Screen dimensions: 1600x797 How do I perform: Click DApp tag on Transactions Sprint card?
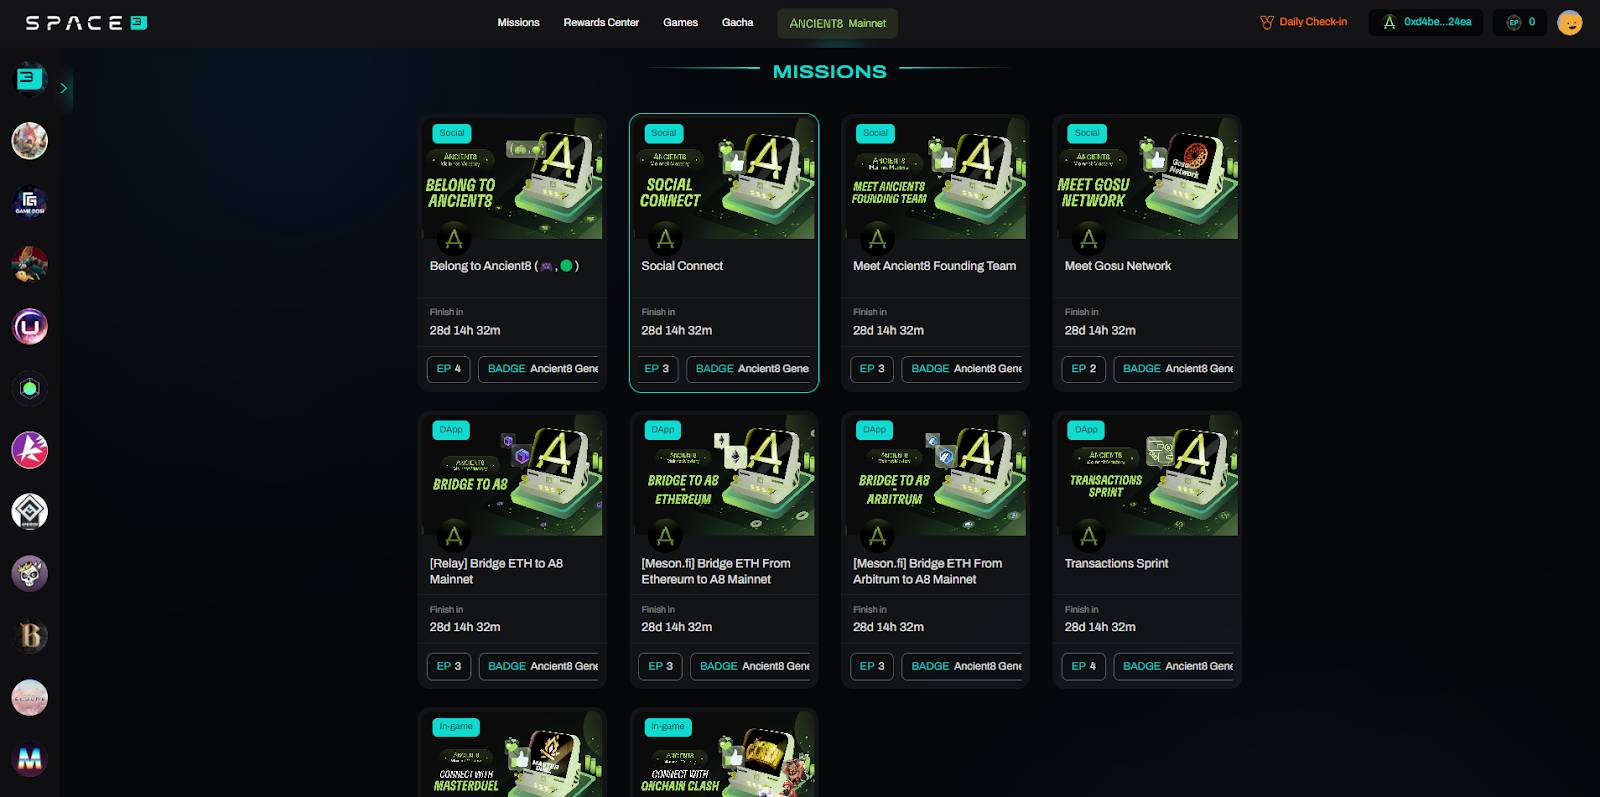1086,430
